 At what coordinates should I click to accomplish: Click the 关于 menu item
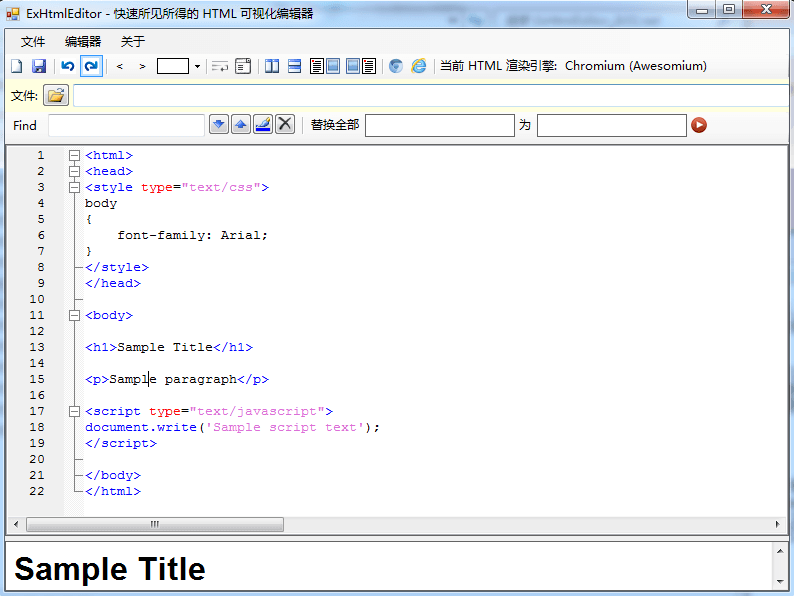133,41
